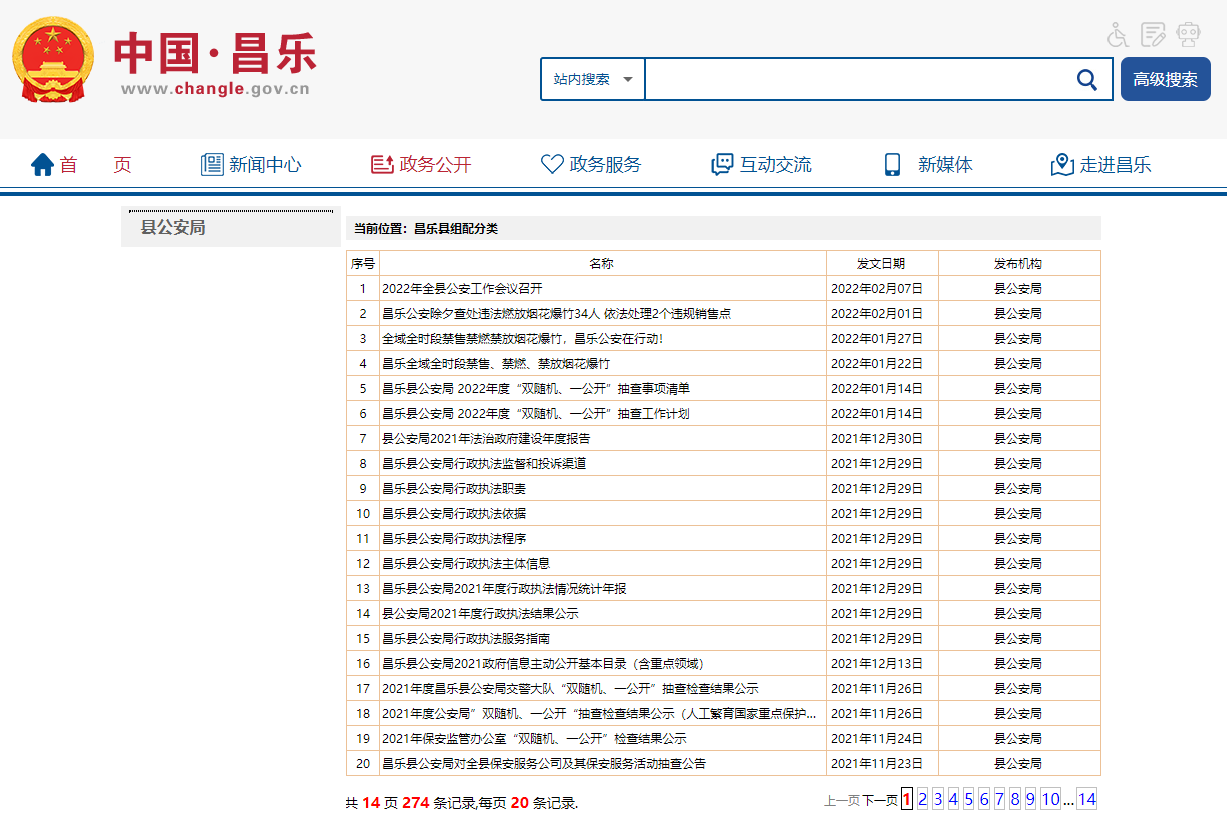1227x819 pixels.
Task: Click the heart icon beside 政务服务
Action: [x=552, y=165]
